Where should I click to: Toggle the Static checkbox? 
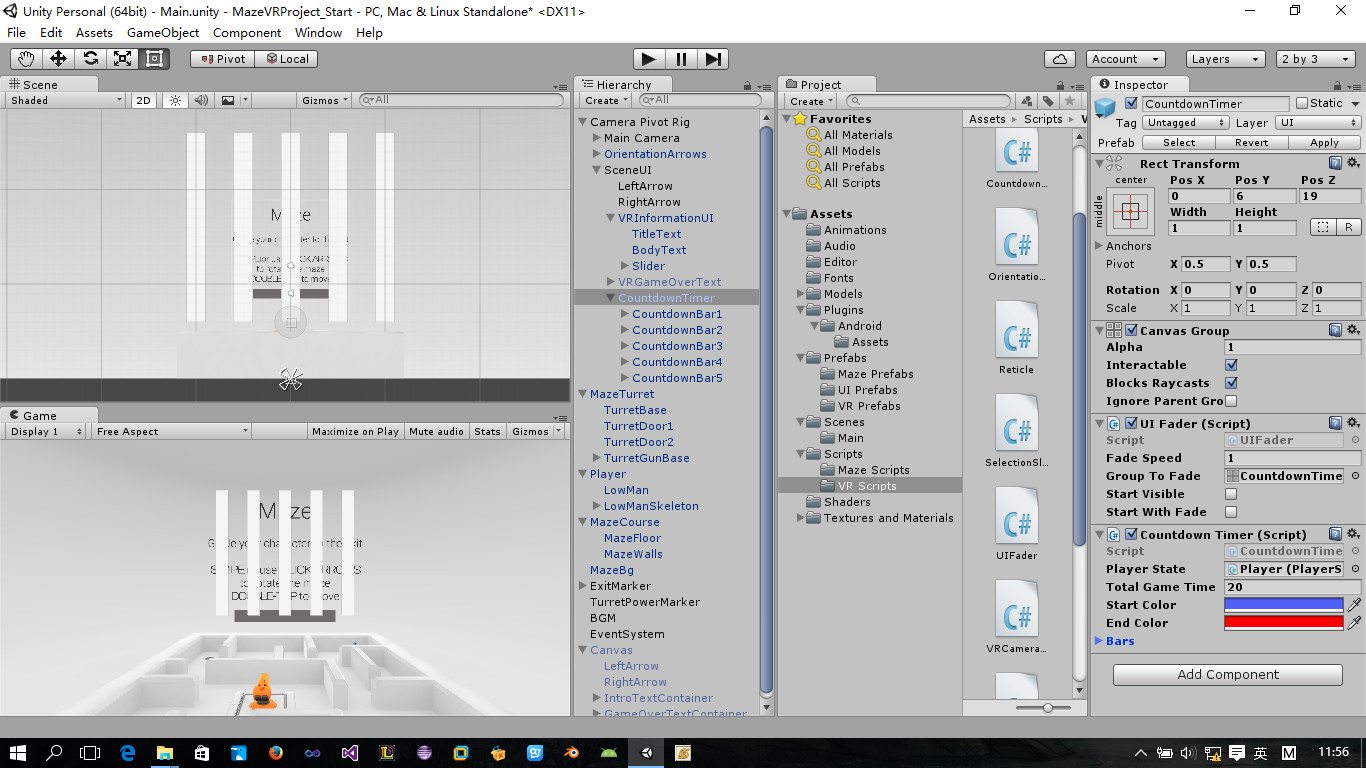[x=1302, y=103]
